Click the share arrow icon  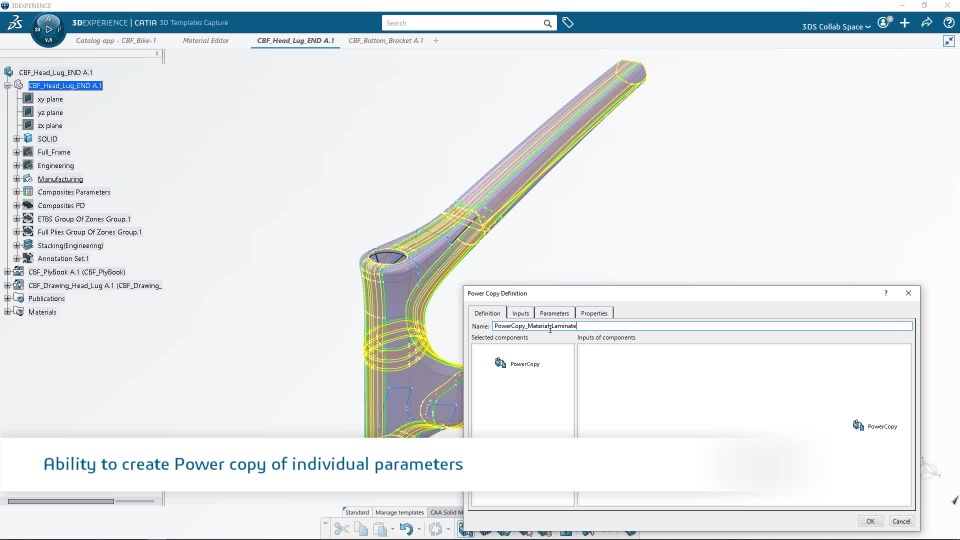click(x=927, y=23)
